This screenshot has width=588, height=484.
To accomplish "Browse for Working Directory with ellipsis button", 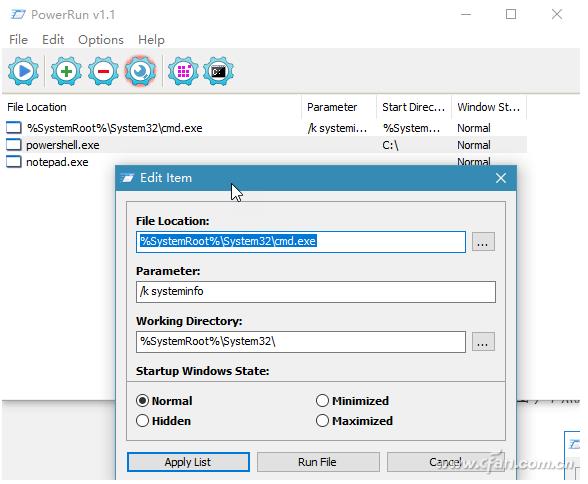I will [483, 342].
